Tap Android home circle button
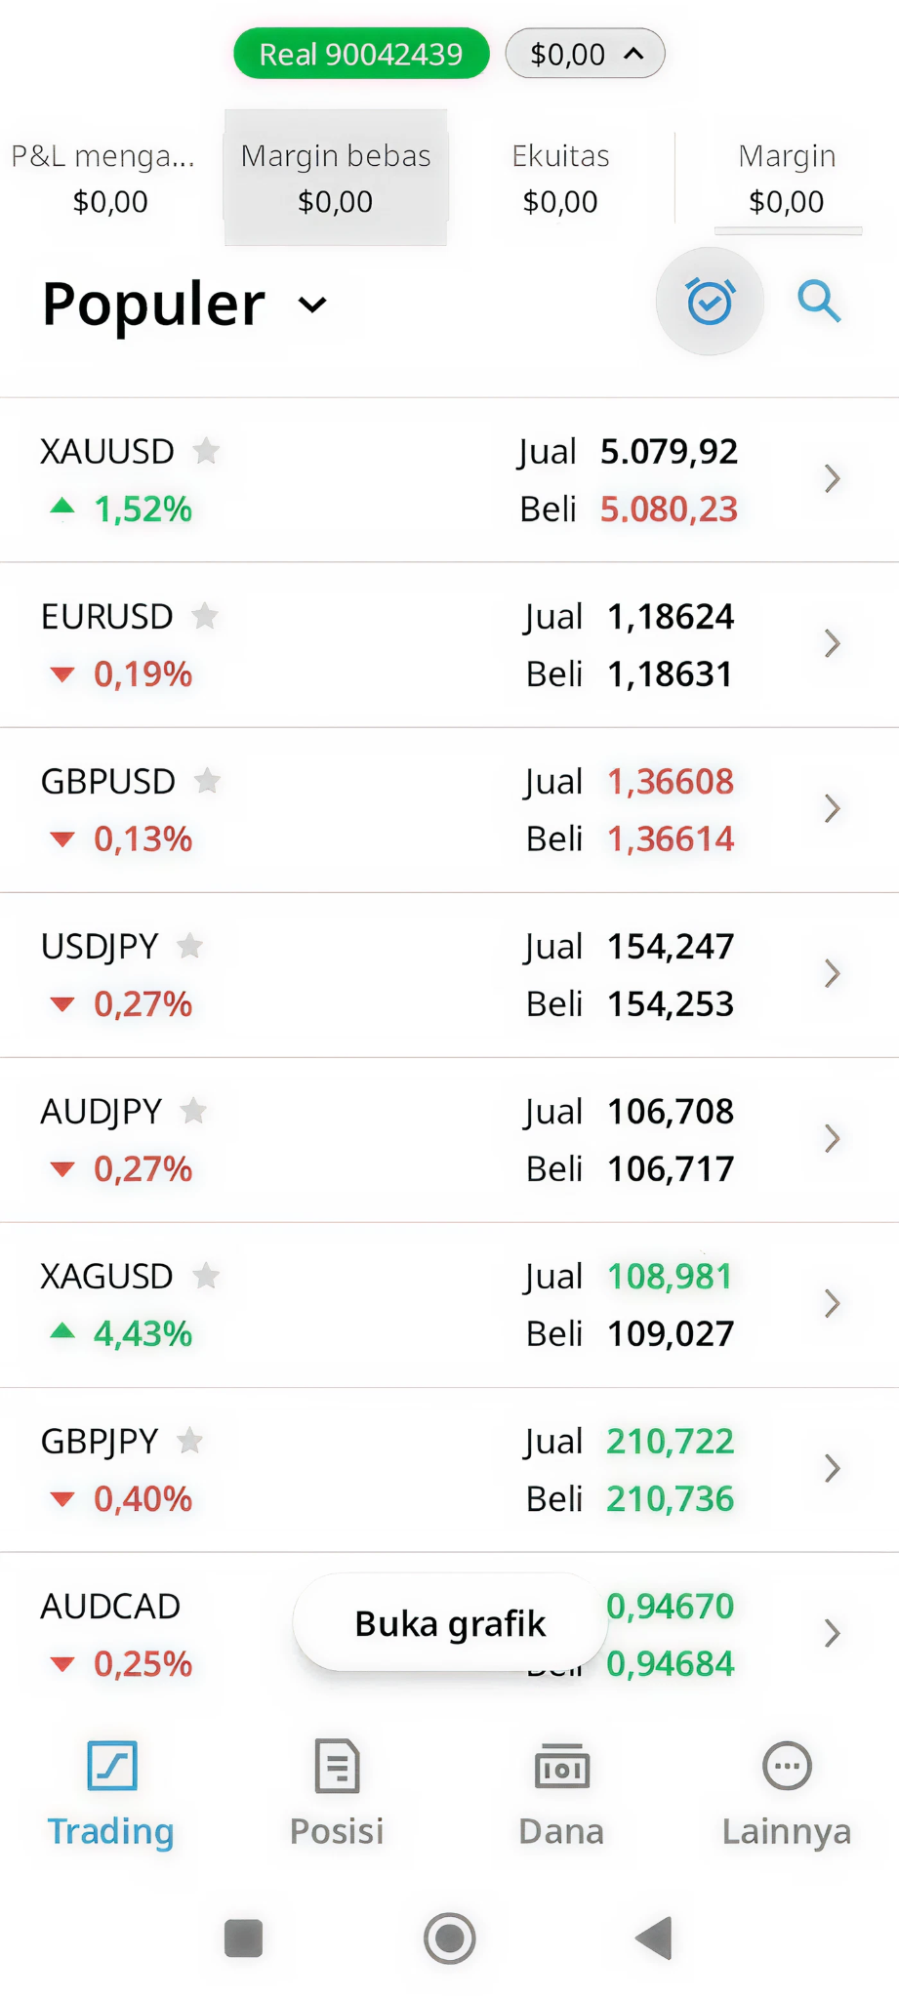The width and height of the screenshot is (899, 1999). (450, 1938)
